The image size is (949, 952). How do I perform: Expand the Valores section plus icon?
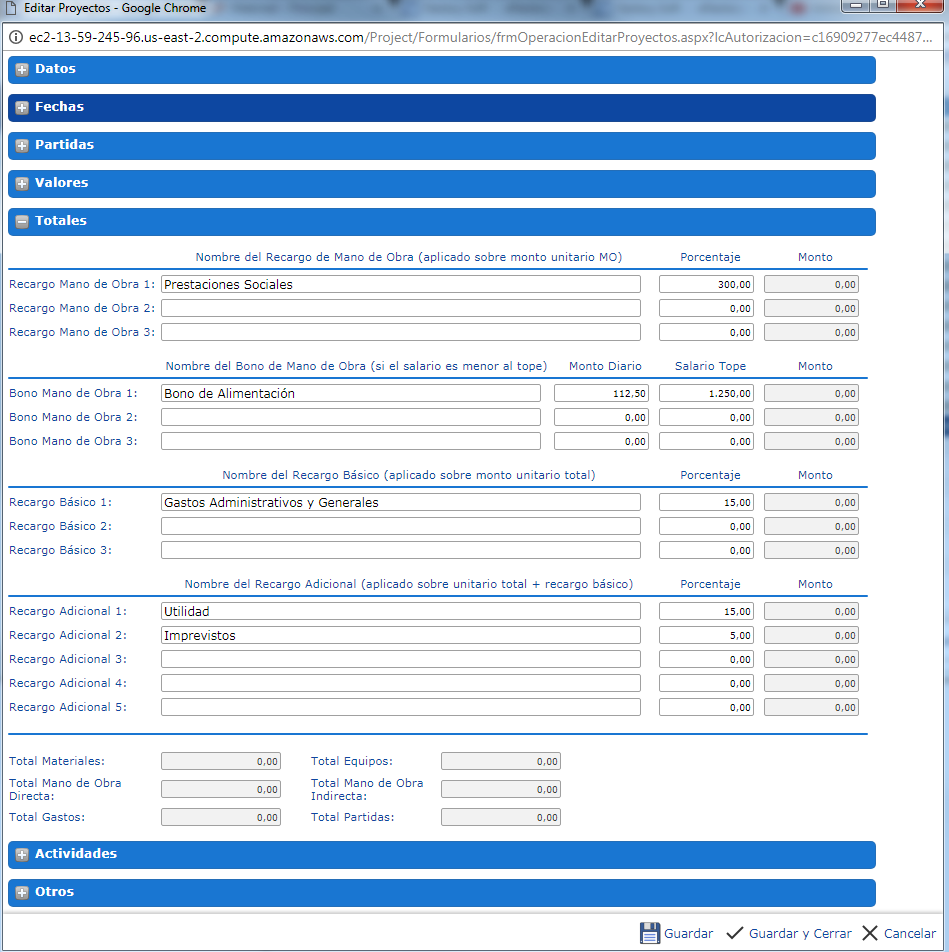tap(22, 184)
